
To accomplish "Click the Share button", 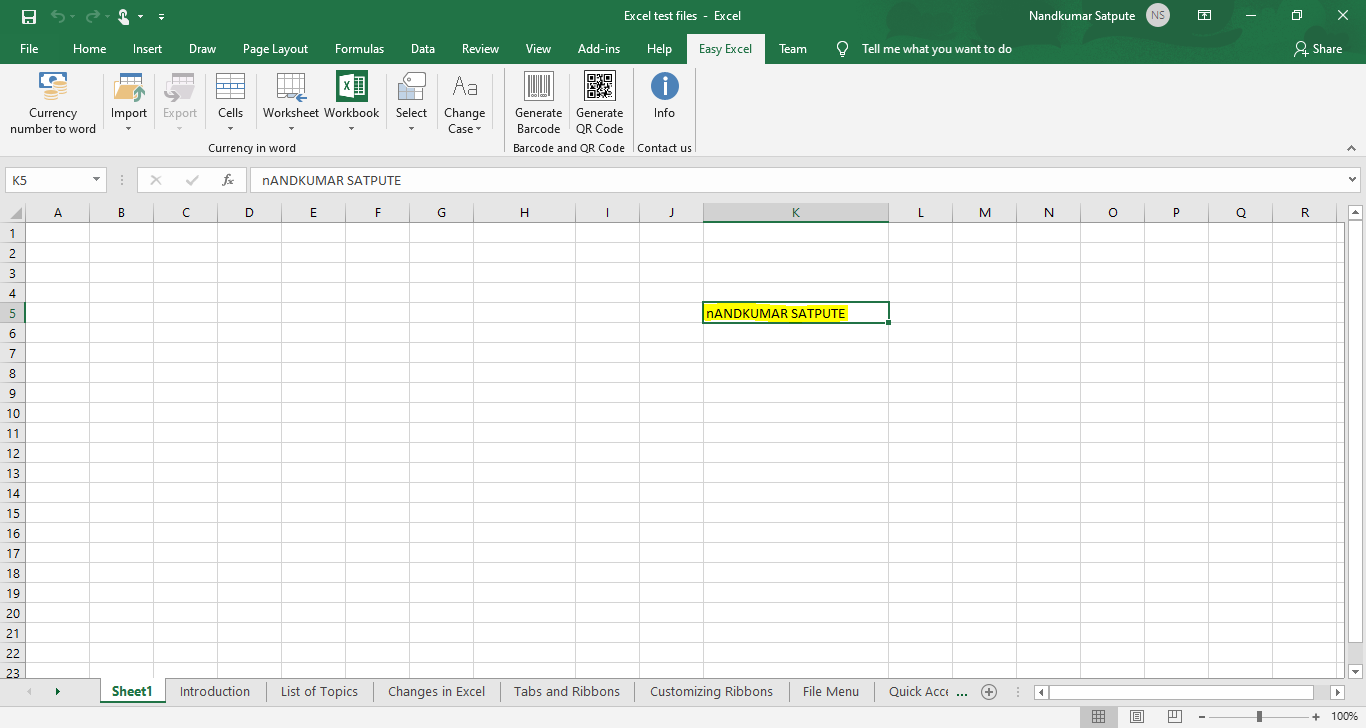I will coord(1318,48).
